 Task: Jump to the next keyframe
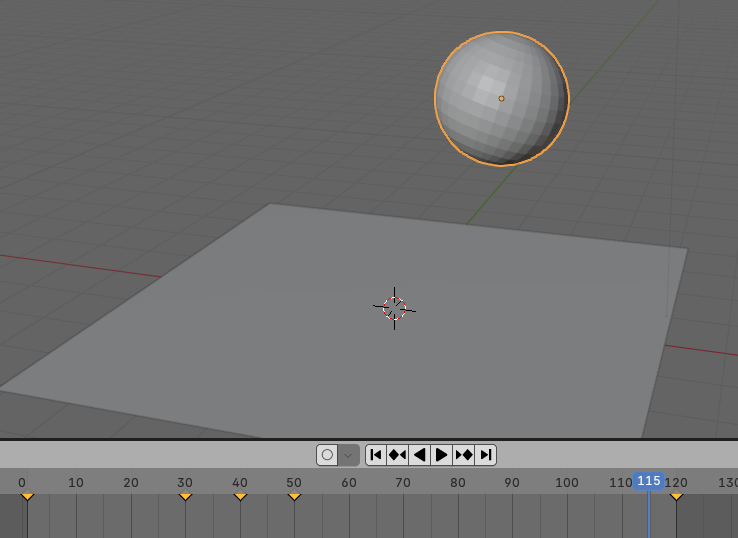[x=464, y=455]
